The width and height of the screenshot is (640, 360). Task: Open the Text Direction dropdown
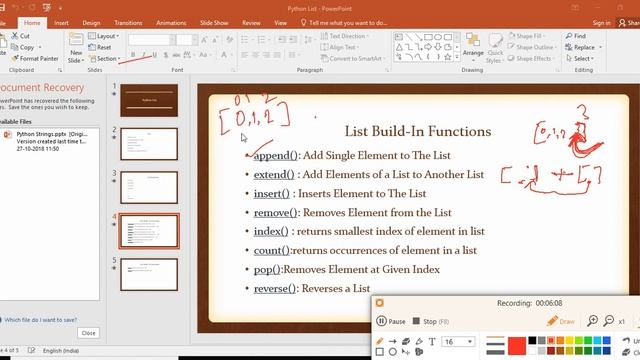pos(344,36)
